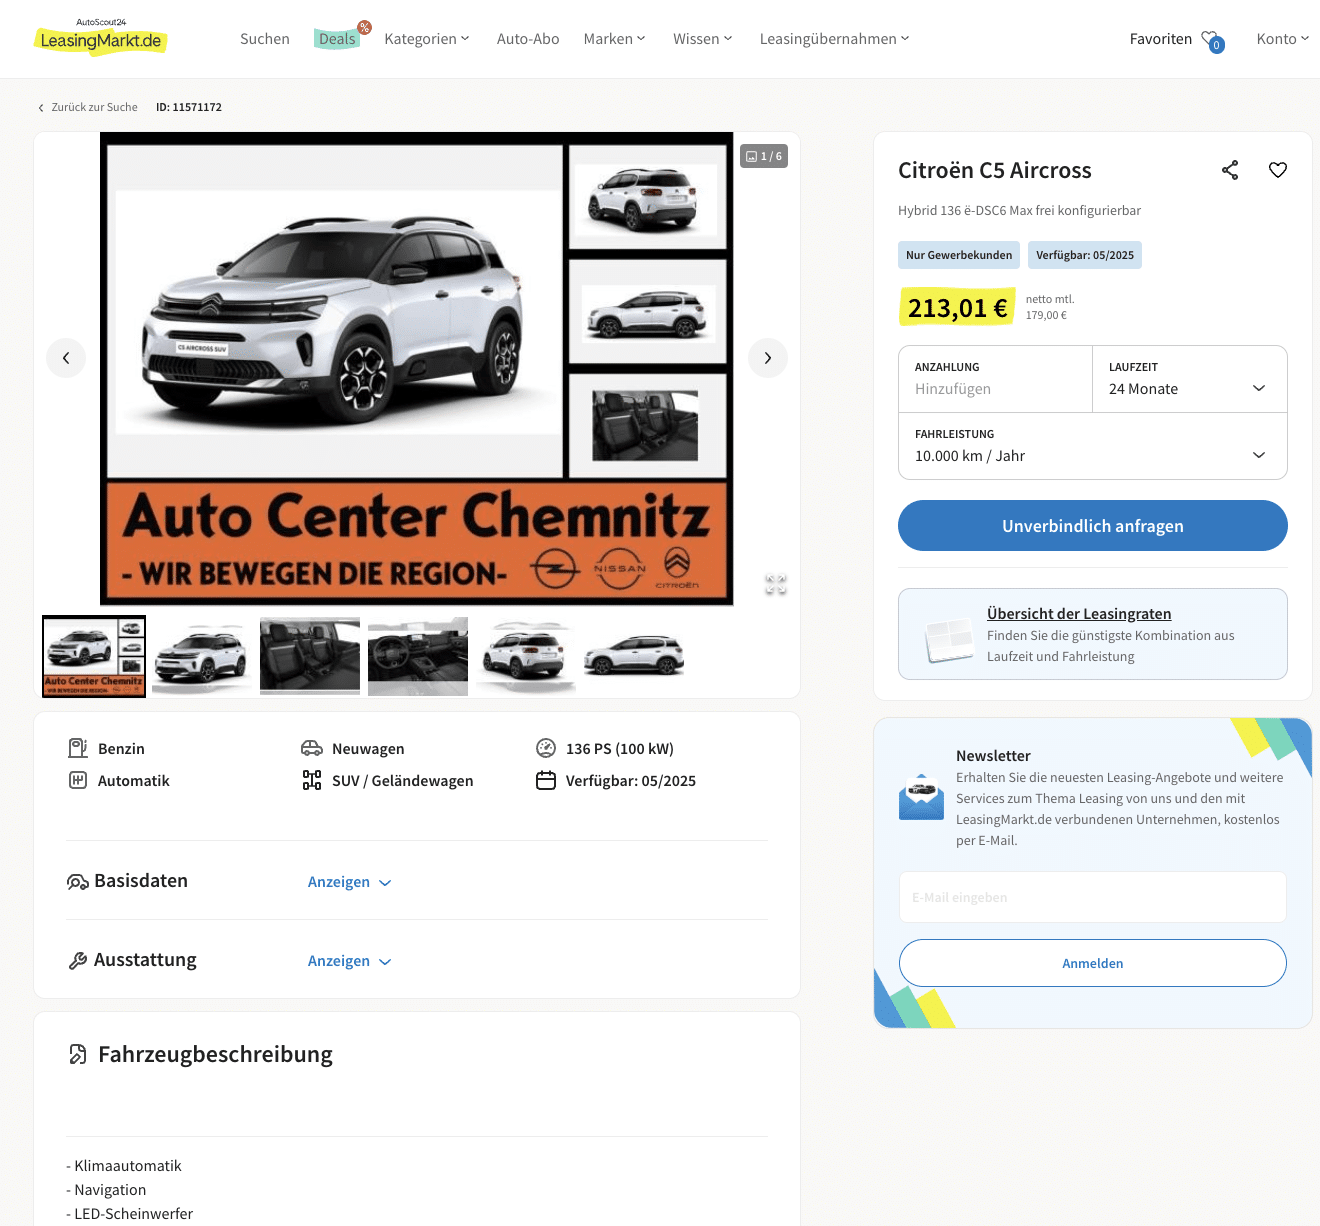
Task: Click the Navigation description line
Action: (x=106, y=1190)
